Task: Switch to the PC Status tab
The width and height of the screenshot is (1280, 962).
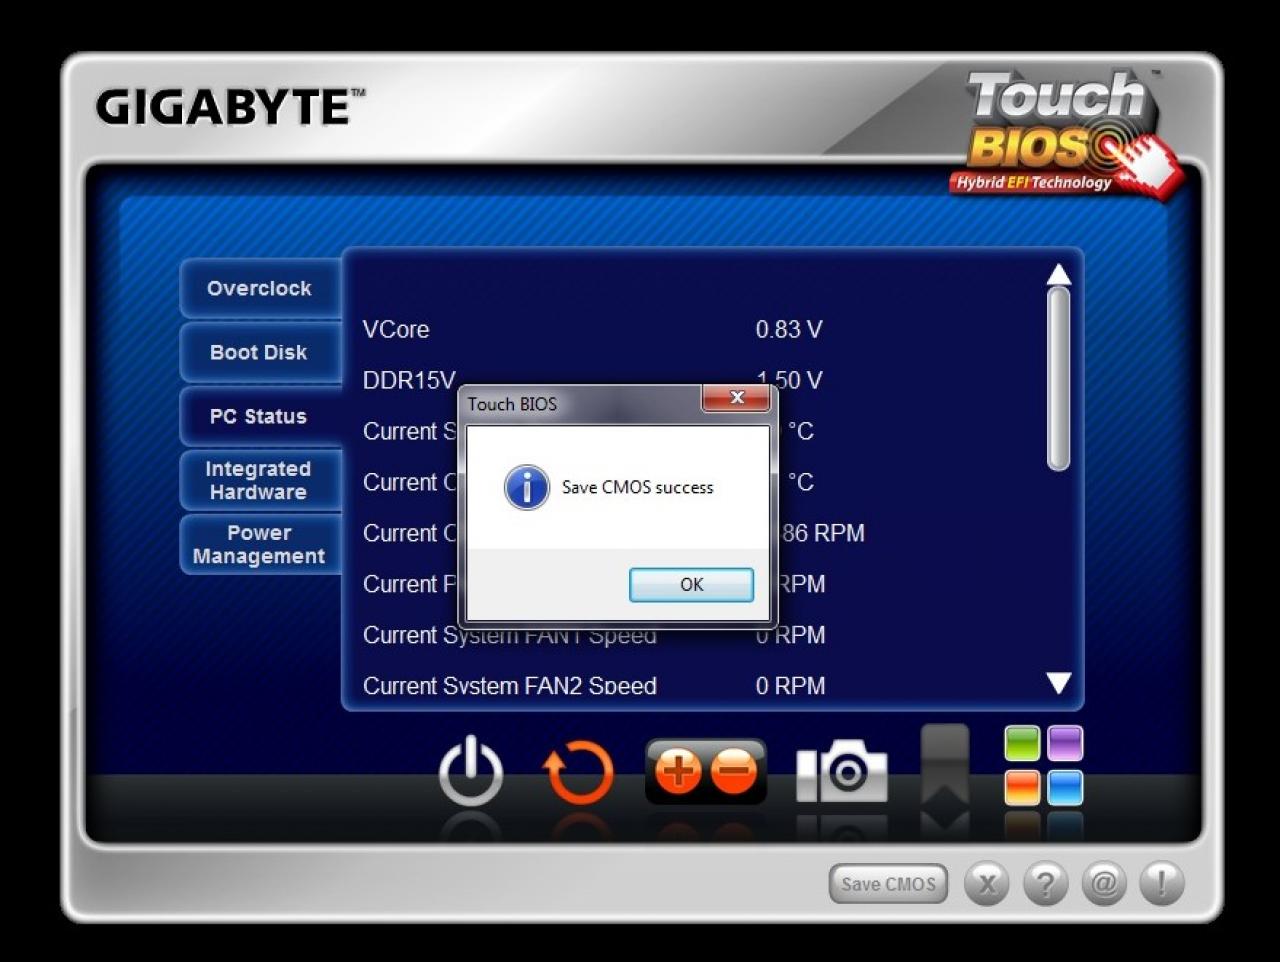Action: pos(260,416)
